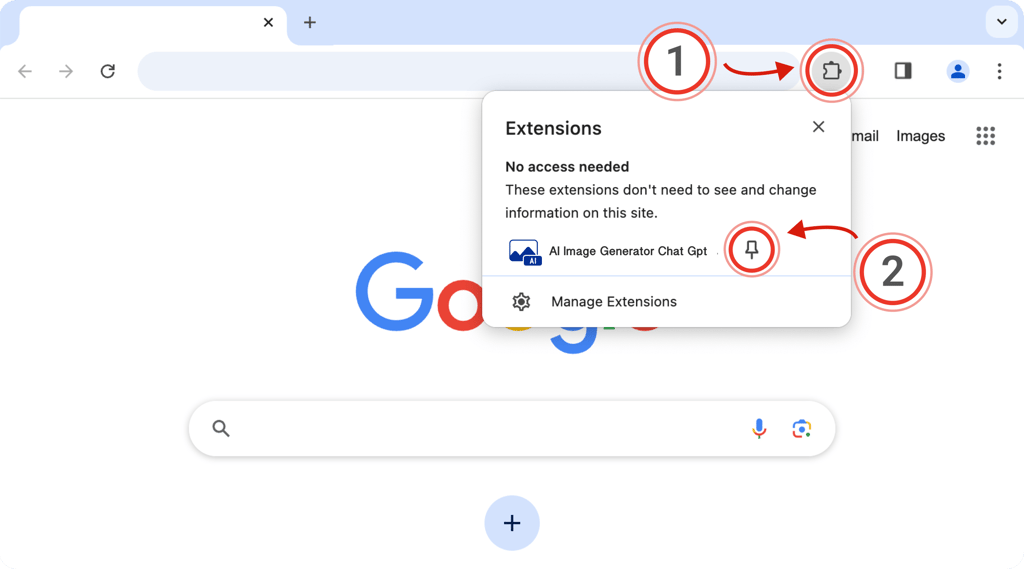Go forward to the next page
The image size is (1024, 569).
pyautogui.click(x=66, y=71)
